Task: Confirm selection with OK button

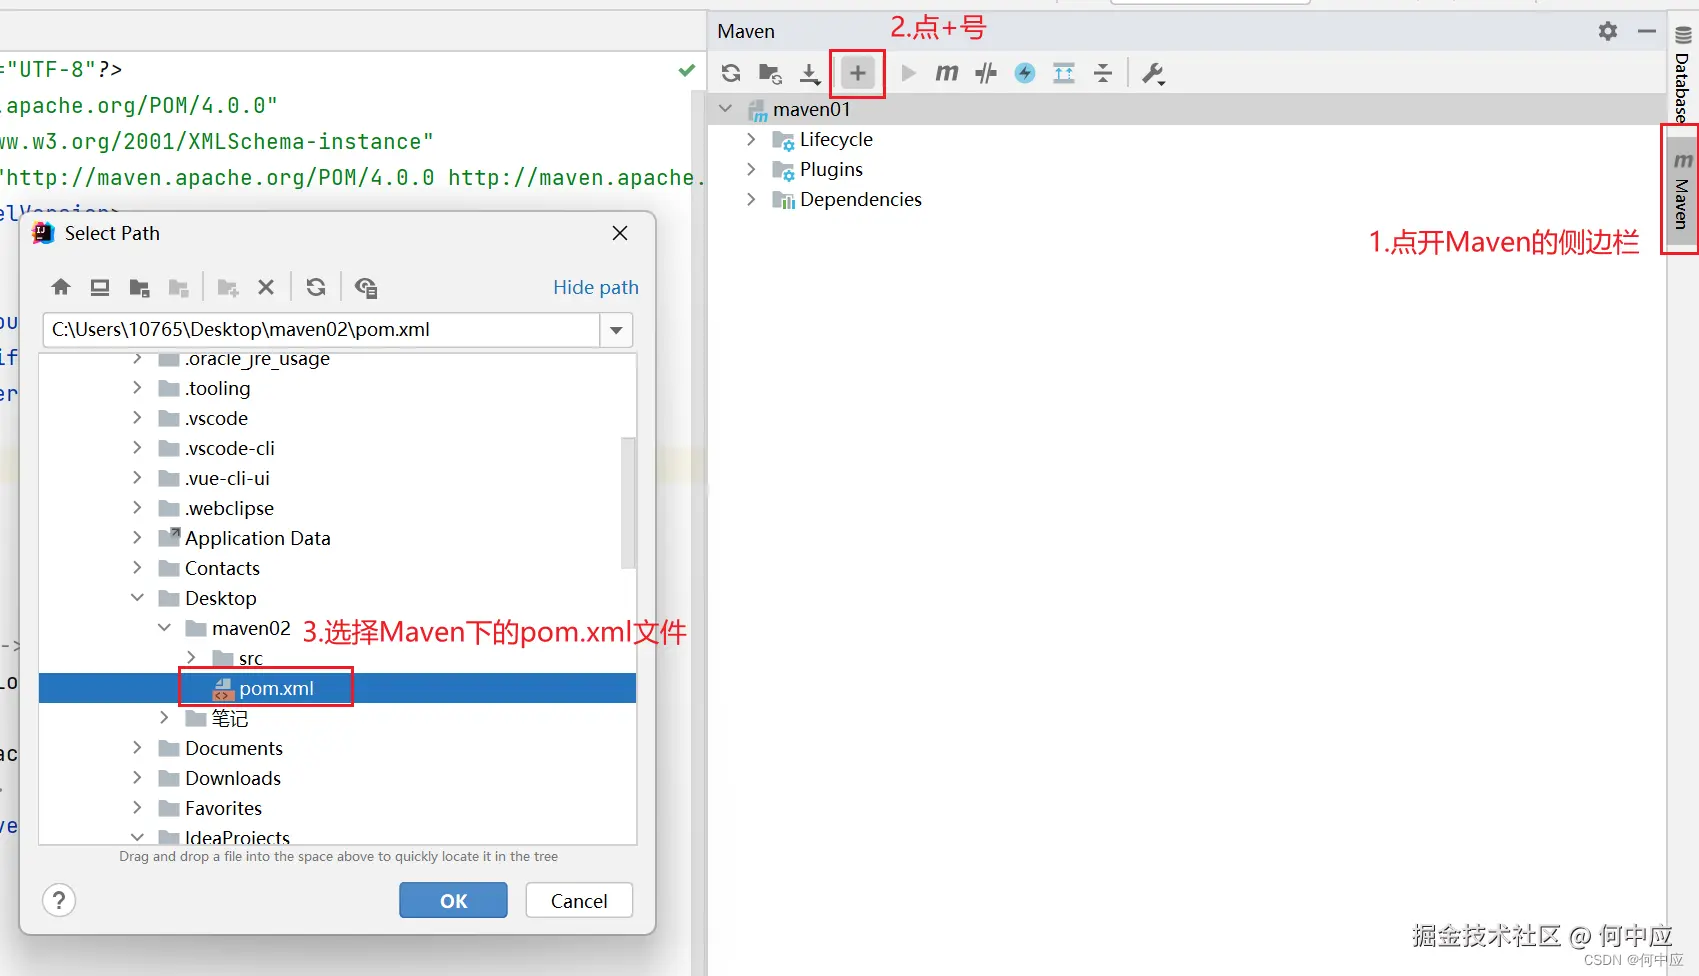Action: (x=453, y=900)
